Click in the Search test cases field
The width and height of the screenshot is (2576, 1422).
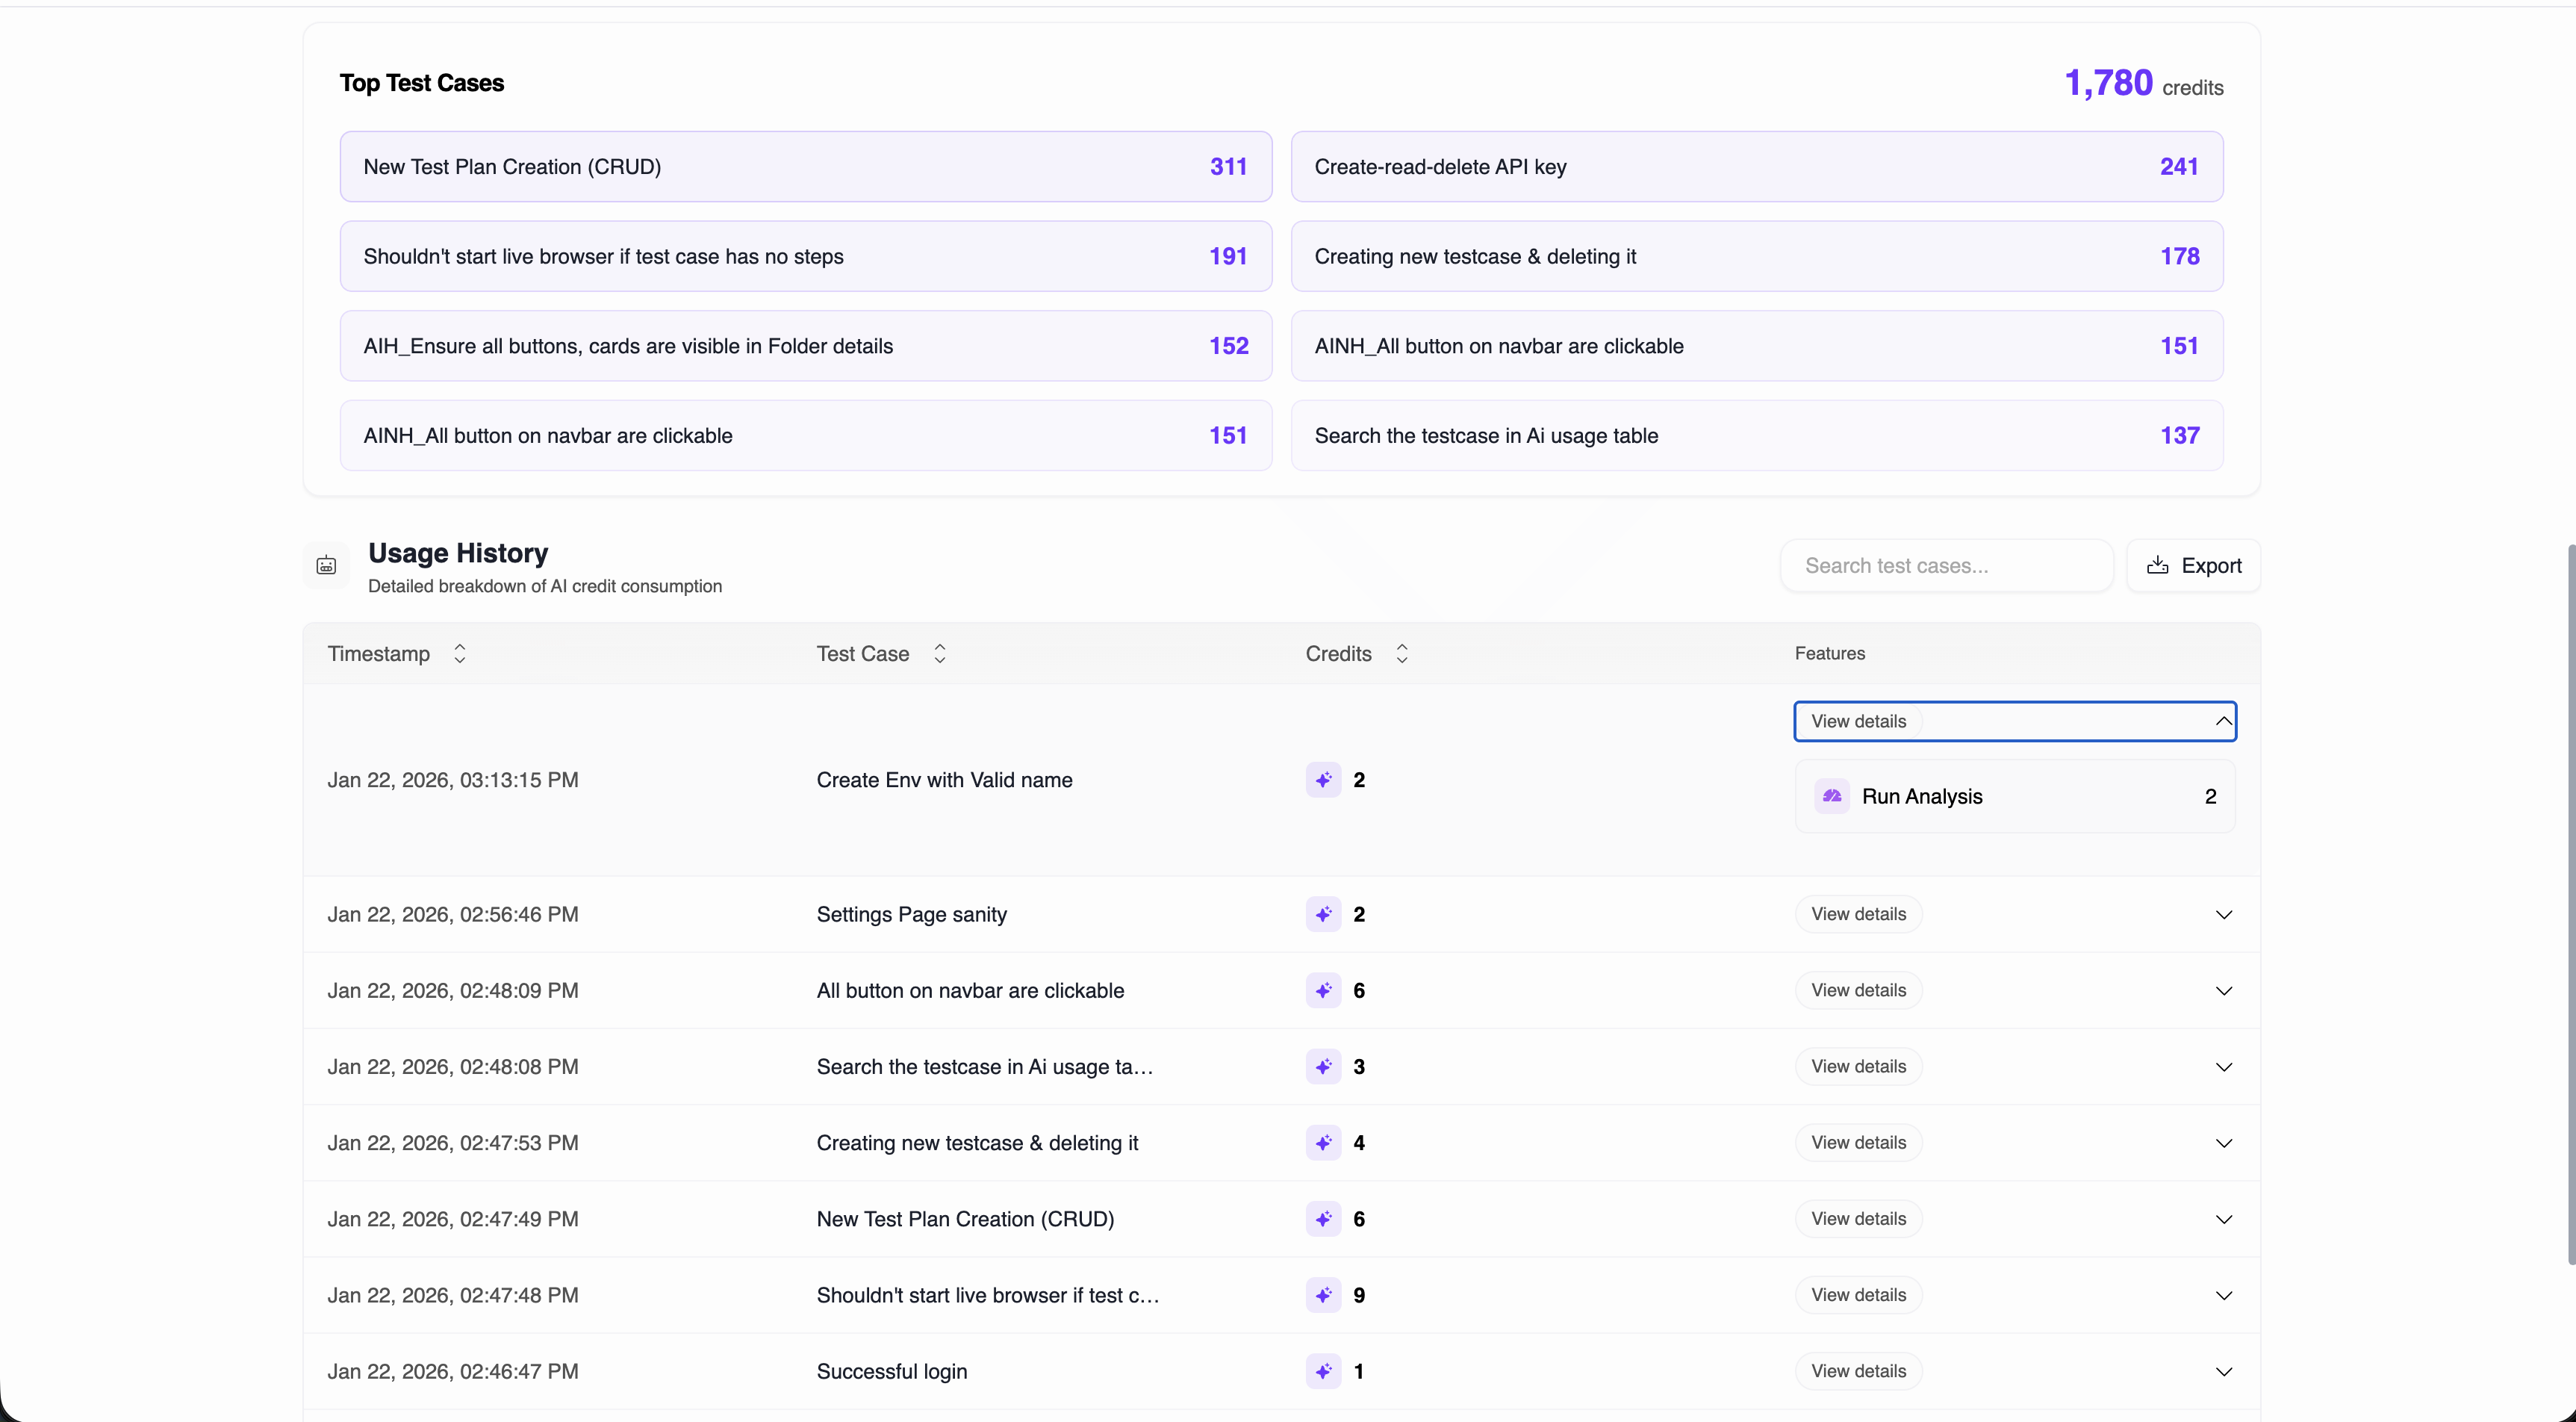pos(1945,566)
